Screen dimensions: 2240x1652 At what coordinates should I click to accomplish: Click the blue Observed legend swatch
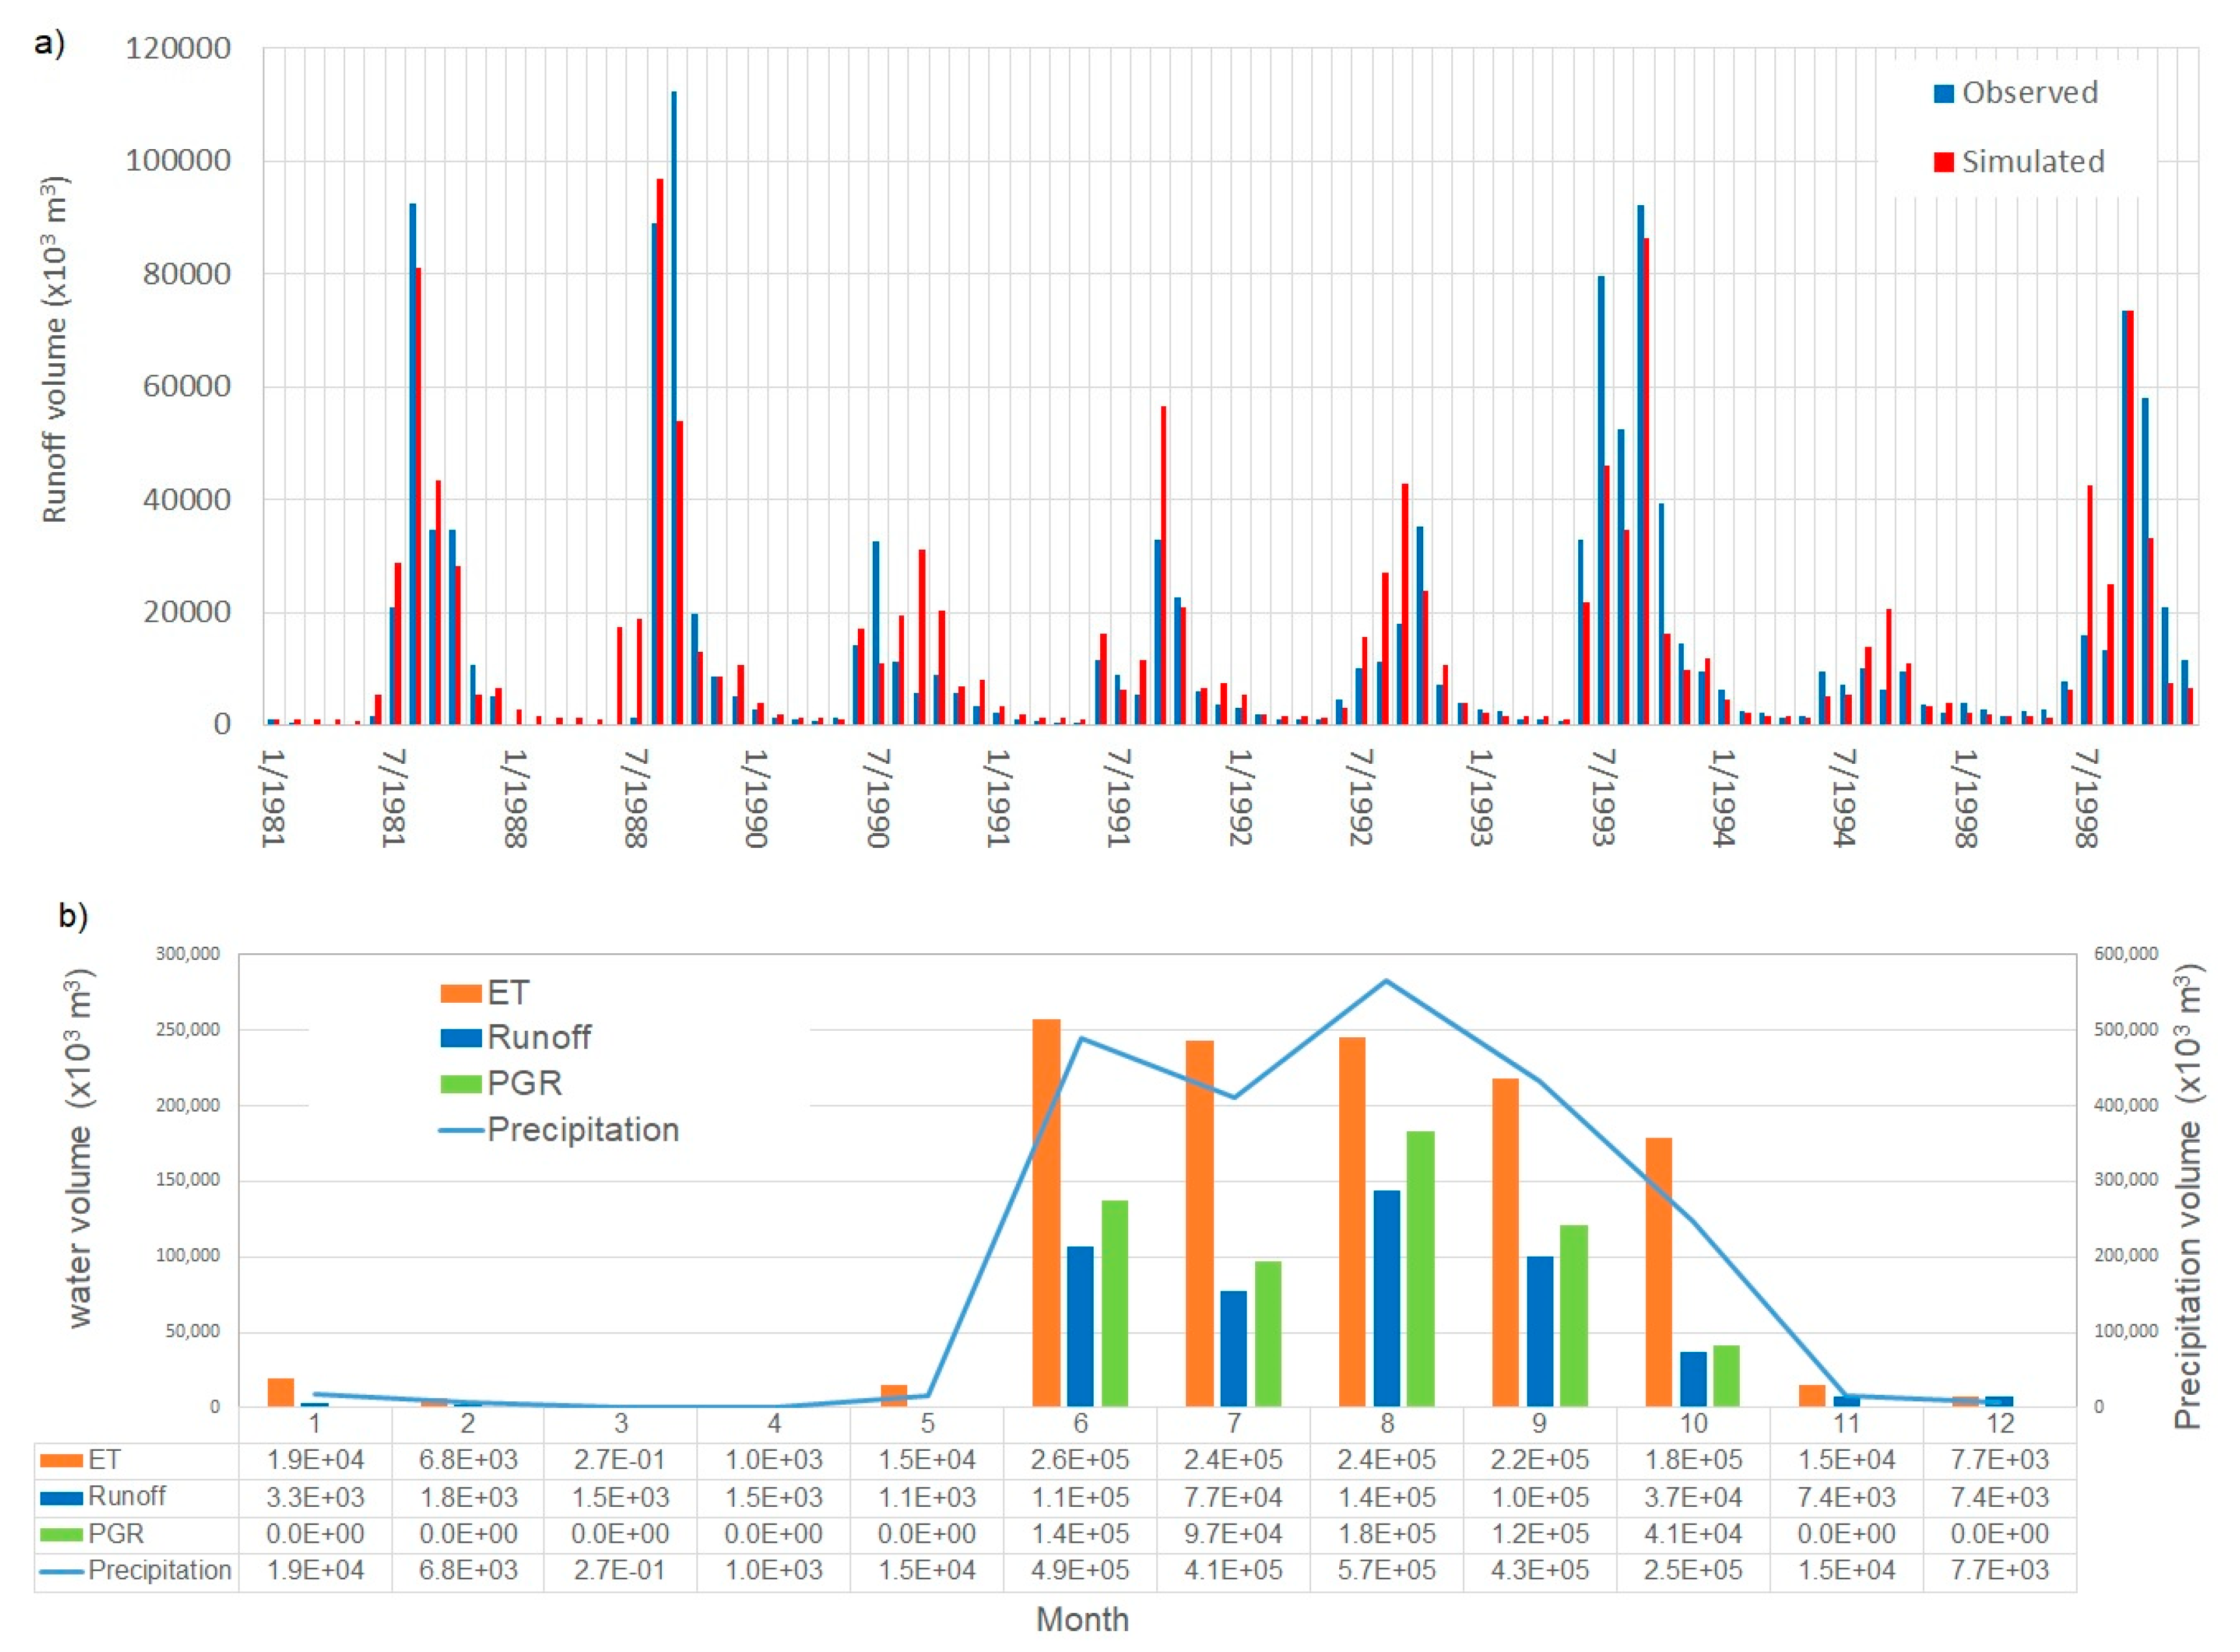click(1943, 94)
